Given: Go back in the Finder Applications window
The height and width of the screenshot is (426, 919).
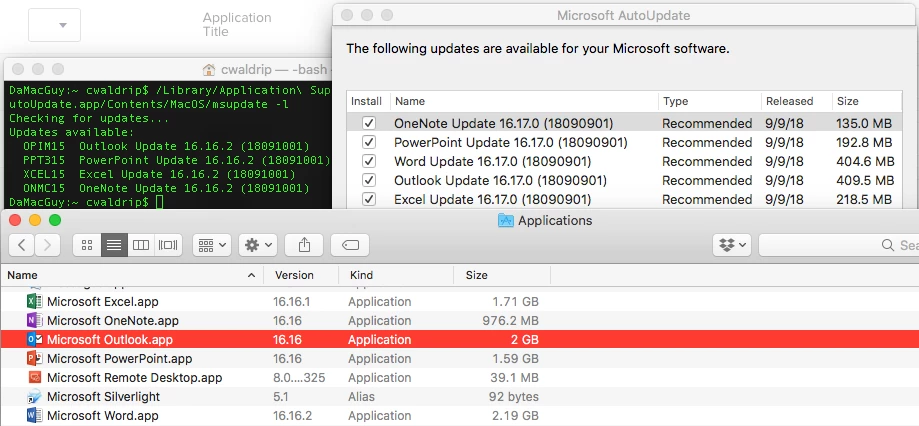Looking at the screenshot, I should [21, 245].
